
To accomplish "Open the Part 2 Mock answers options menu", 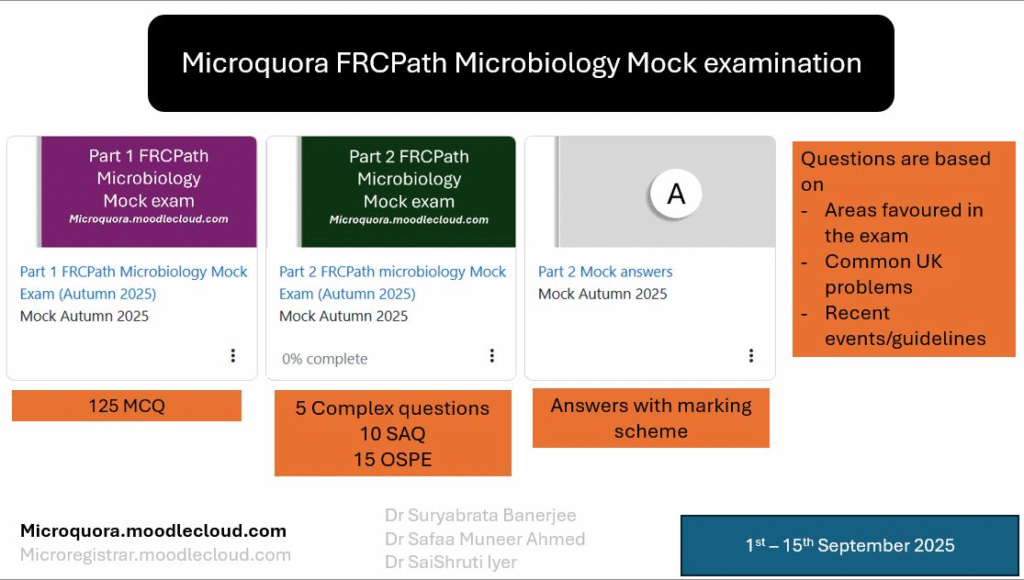I will point(751,356).
